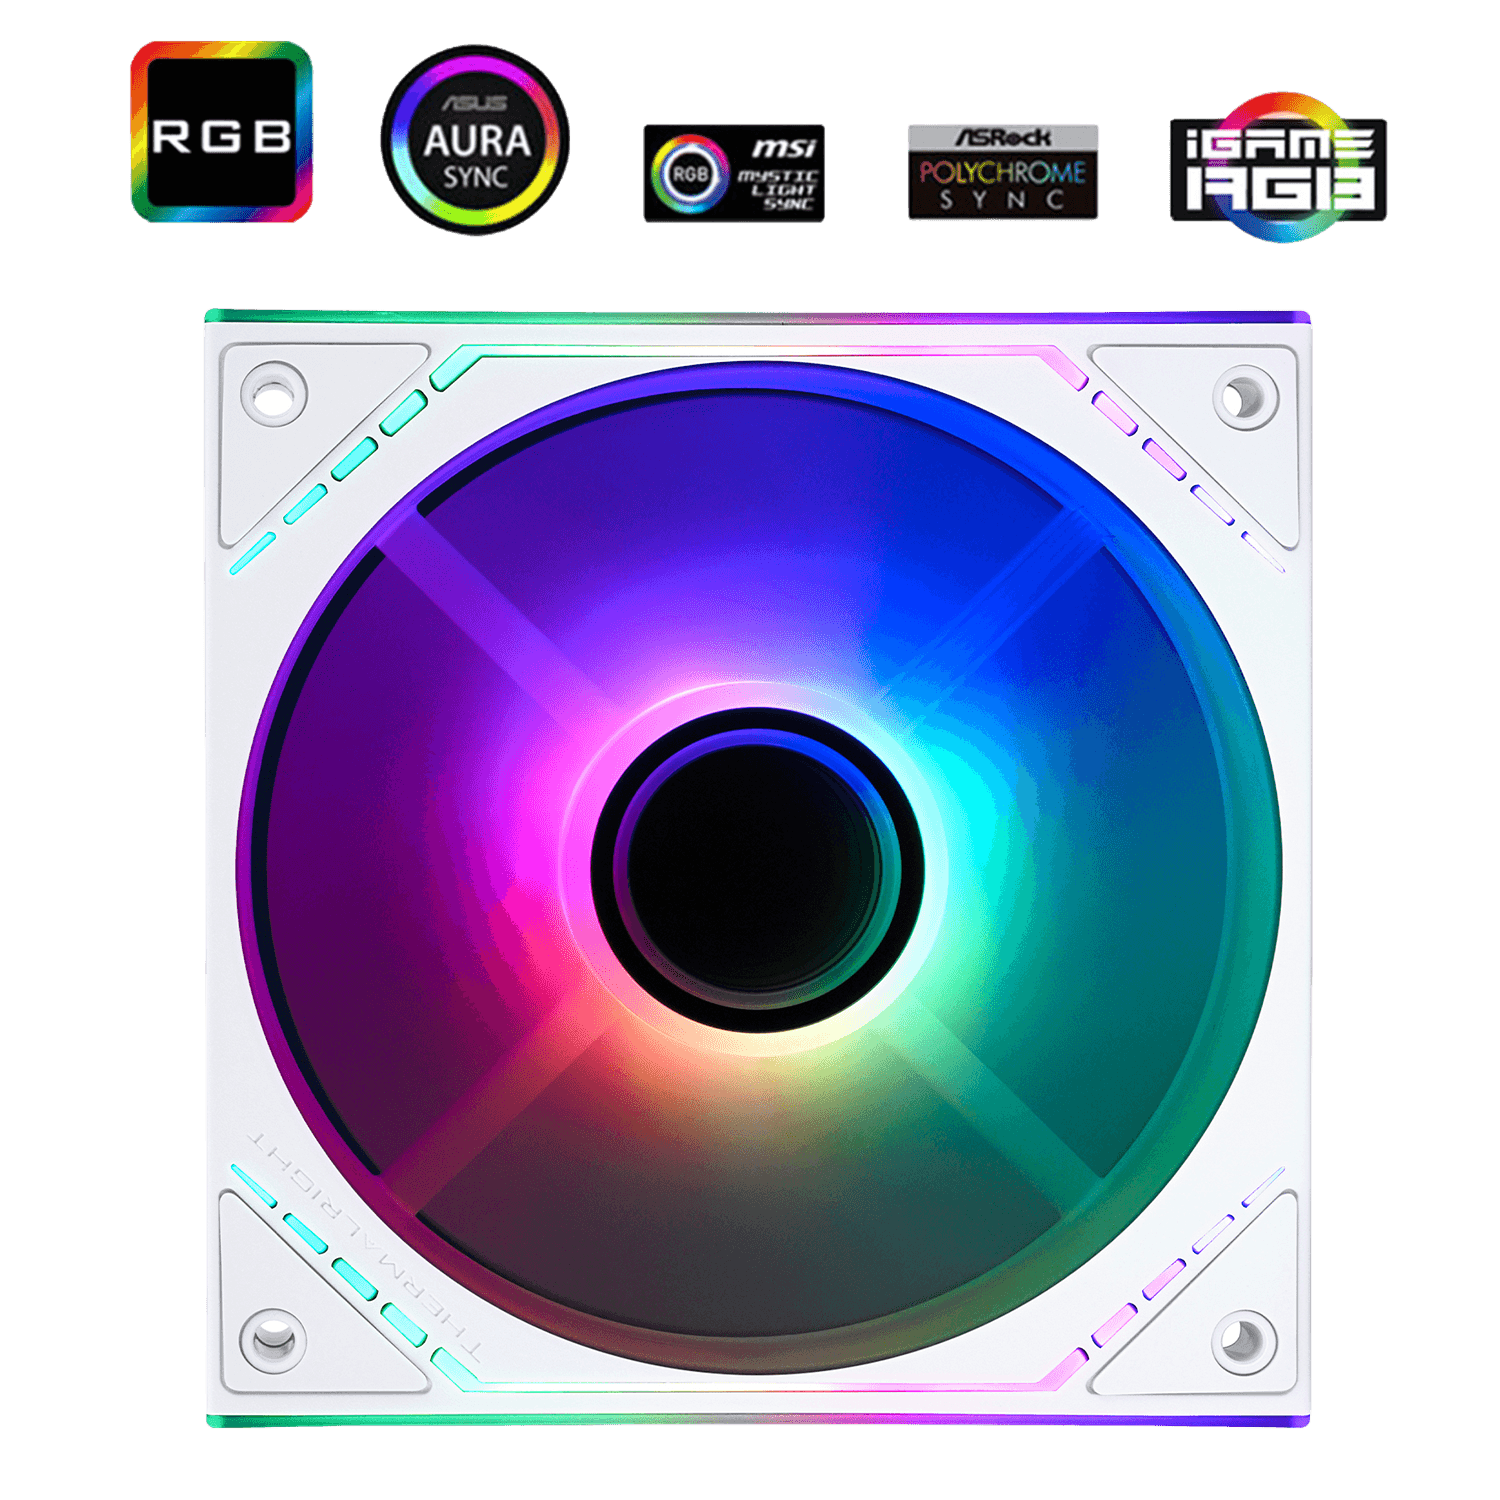The width and height of the screenshot is (1500, 1500).
Task: Click the circular RGB ring in MSI badge
Action: coord(689,174)
